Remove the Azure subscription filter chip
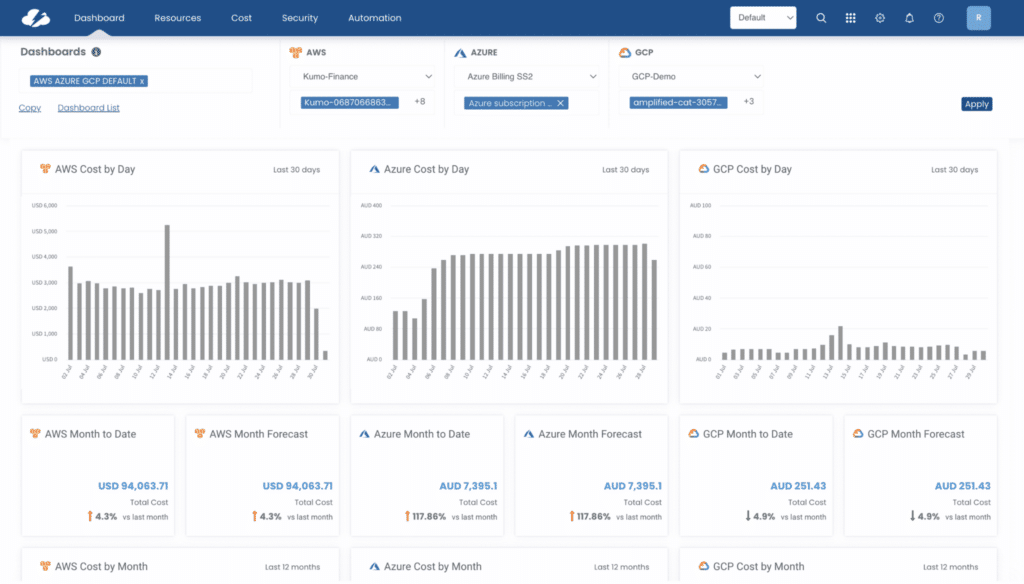This screenshot has height=584, width=1024. (561, 101)
